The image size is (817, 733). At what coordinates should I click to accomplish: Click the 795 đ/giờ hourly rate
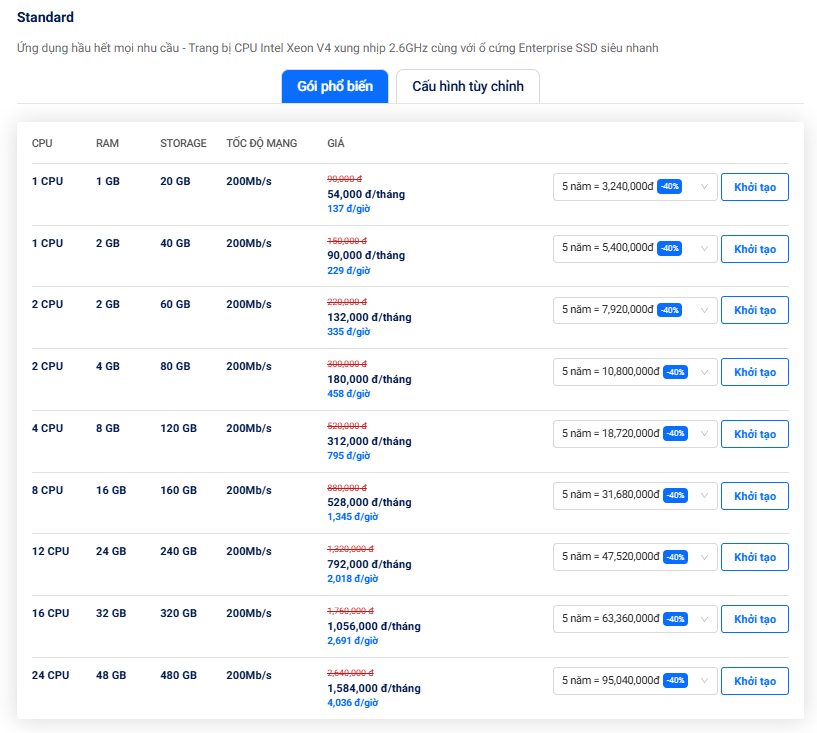349,456
